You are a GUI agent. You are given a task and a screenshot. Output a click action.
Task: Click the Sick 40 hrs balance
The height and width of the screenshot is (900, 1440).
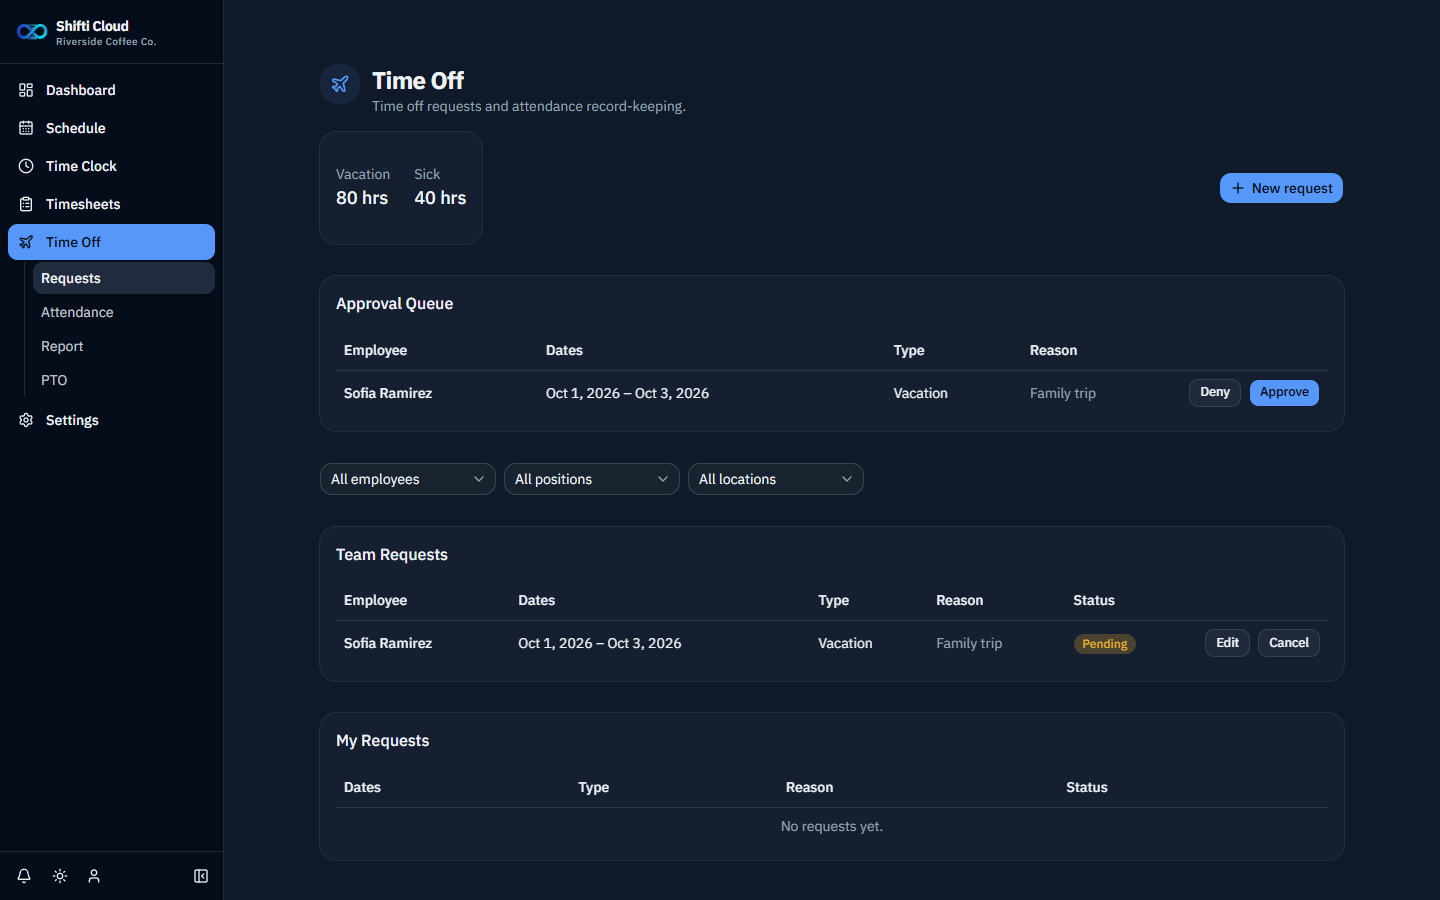(x=441, y=187)
